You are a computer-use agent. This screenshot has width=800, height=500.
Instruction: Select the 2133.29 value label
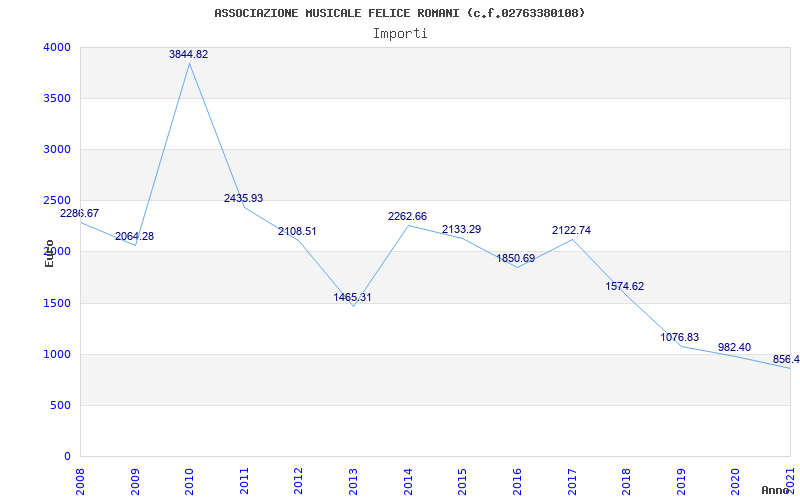(x=461, y=230)
